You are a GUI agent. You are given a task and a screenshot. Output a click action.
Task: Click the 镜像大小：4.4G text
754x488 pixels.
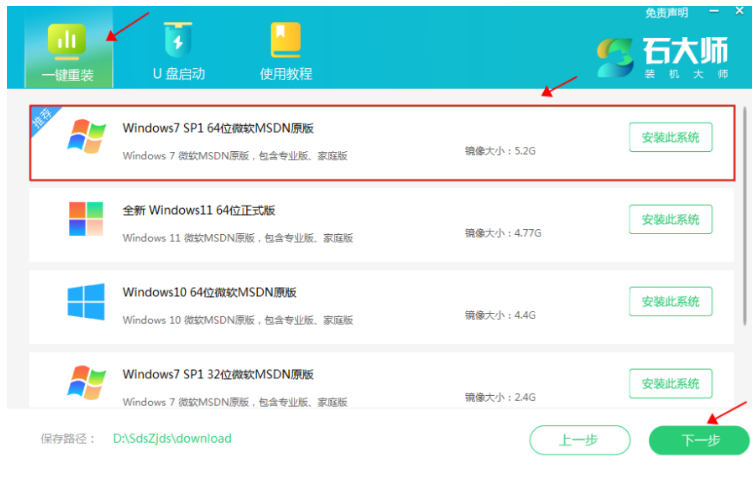(x=500, y=315)
